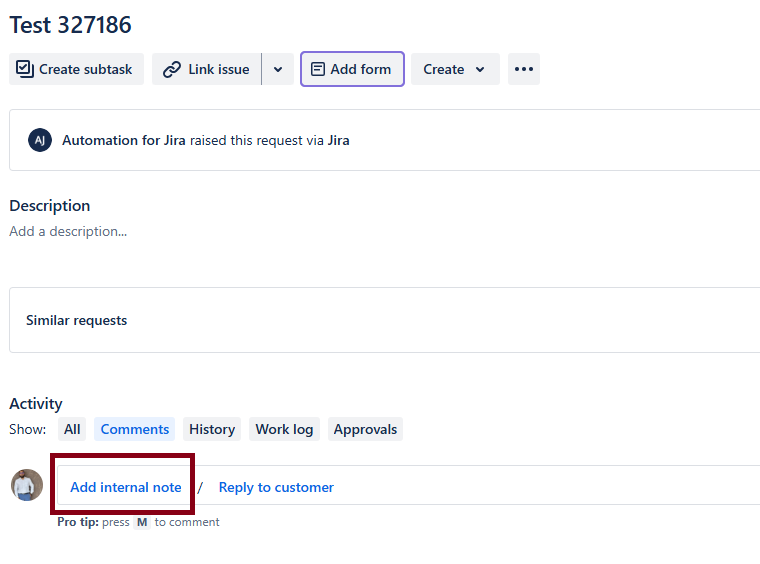Click Reply to customer link
760x564 pixels.
click(276, 487)
